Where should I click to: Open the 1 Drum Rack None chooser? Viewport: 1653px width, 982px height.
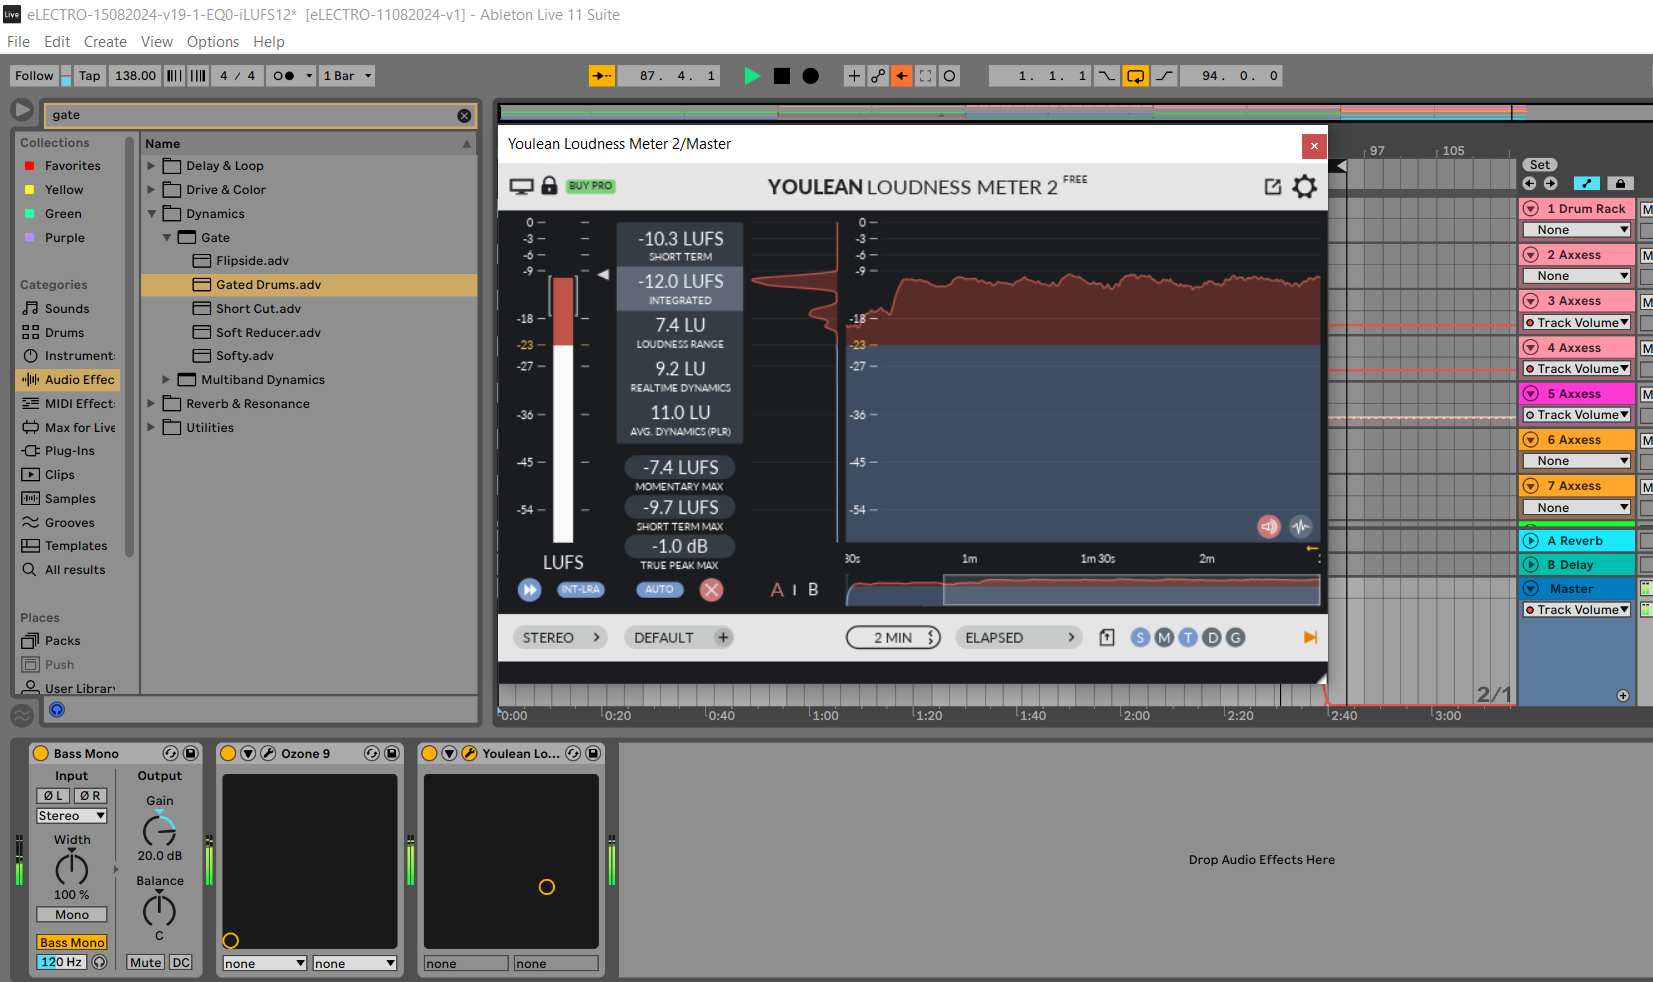tap(1577, 230)
